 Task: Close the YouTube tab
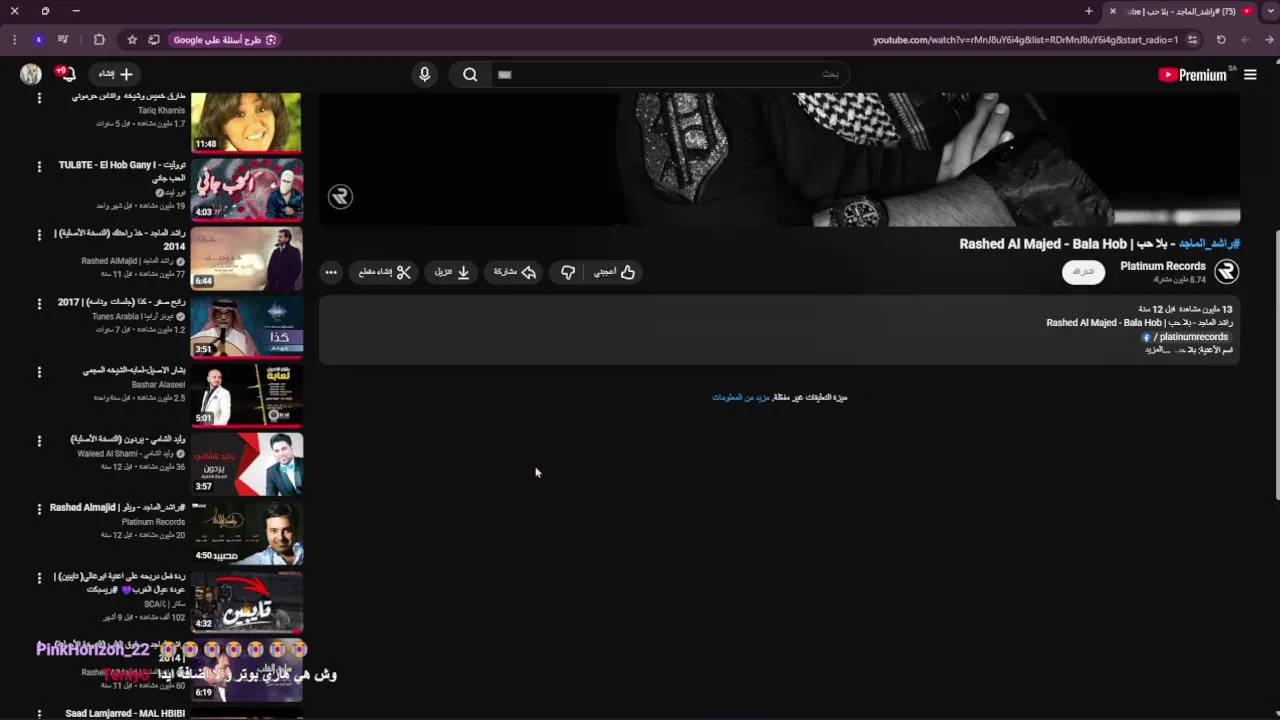1113,11
